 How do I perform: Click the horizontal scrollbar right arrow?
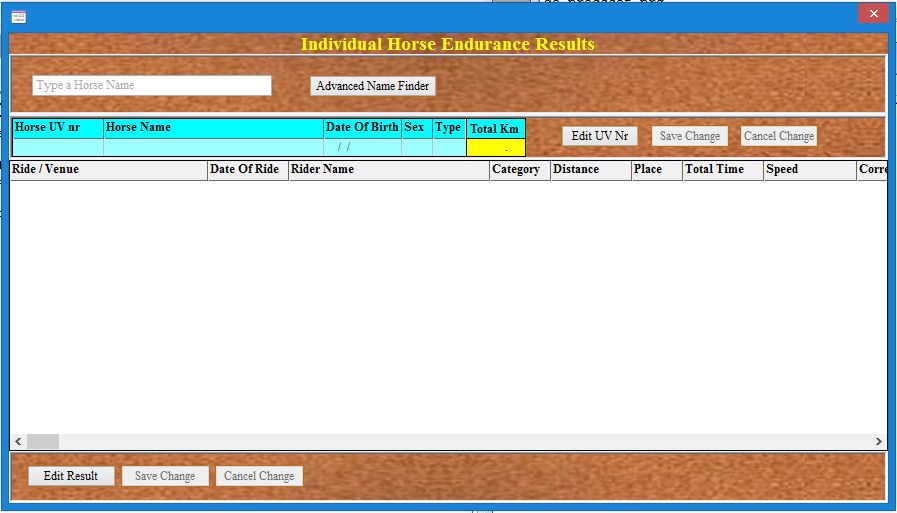[x=878, y=441]
